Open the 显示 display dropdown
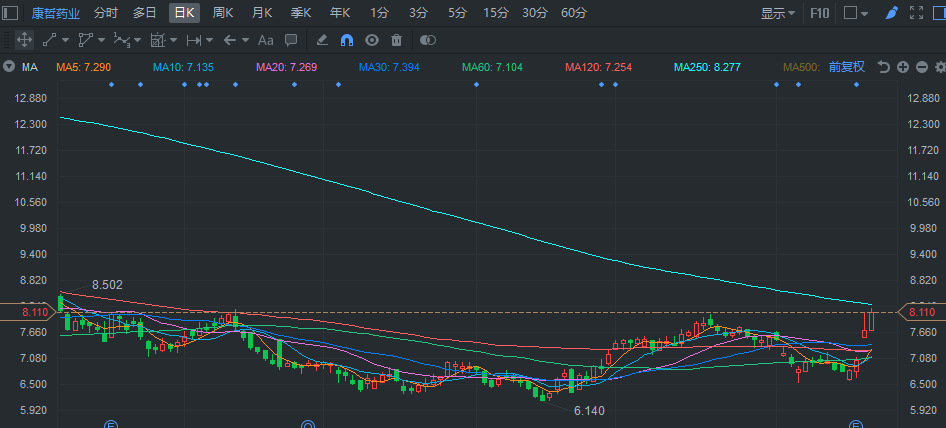946x428 pixels. coord(777,13)
